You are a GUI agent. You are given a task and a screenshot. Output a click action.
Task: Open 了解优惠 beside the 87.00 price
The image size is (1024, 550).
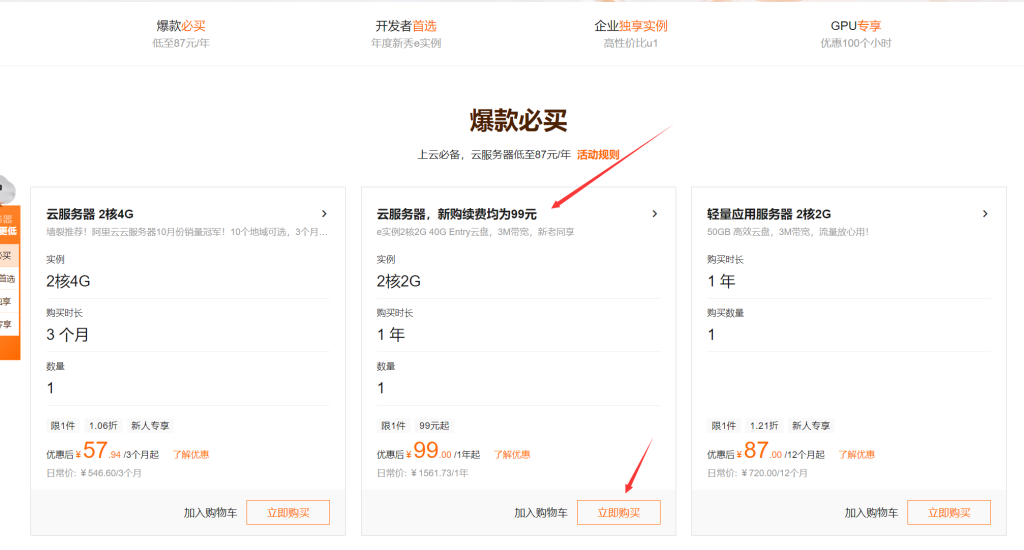[857, 455]
